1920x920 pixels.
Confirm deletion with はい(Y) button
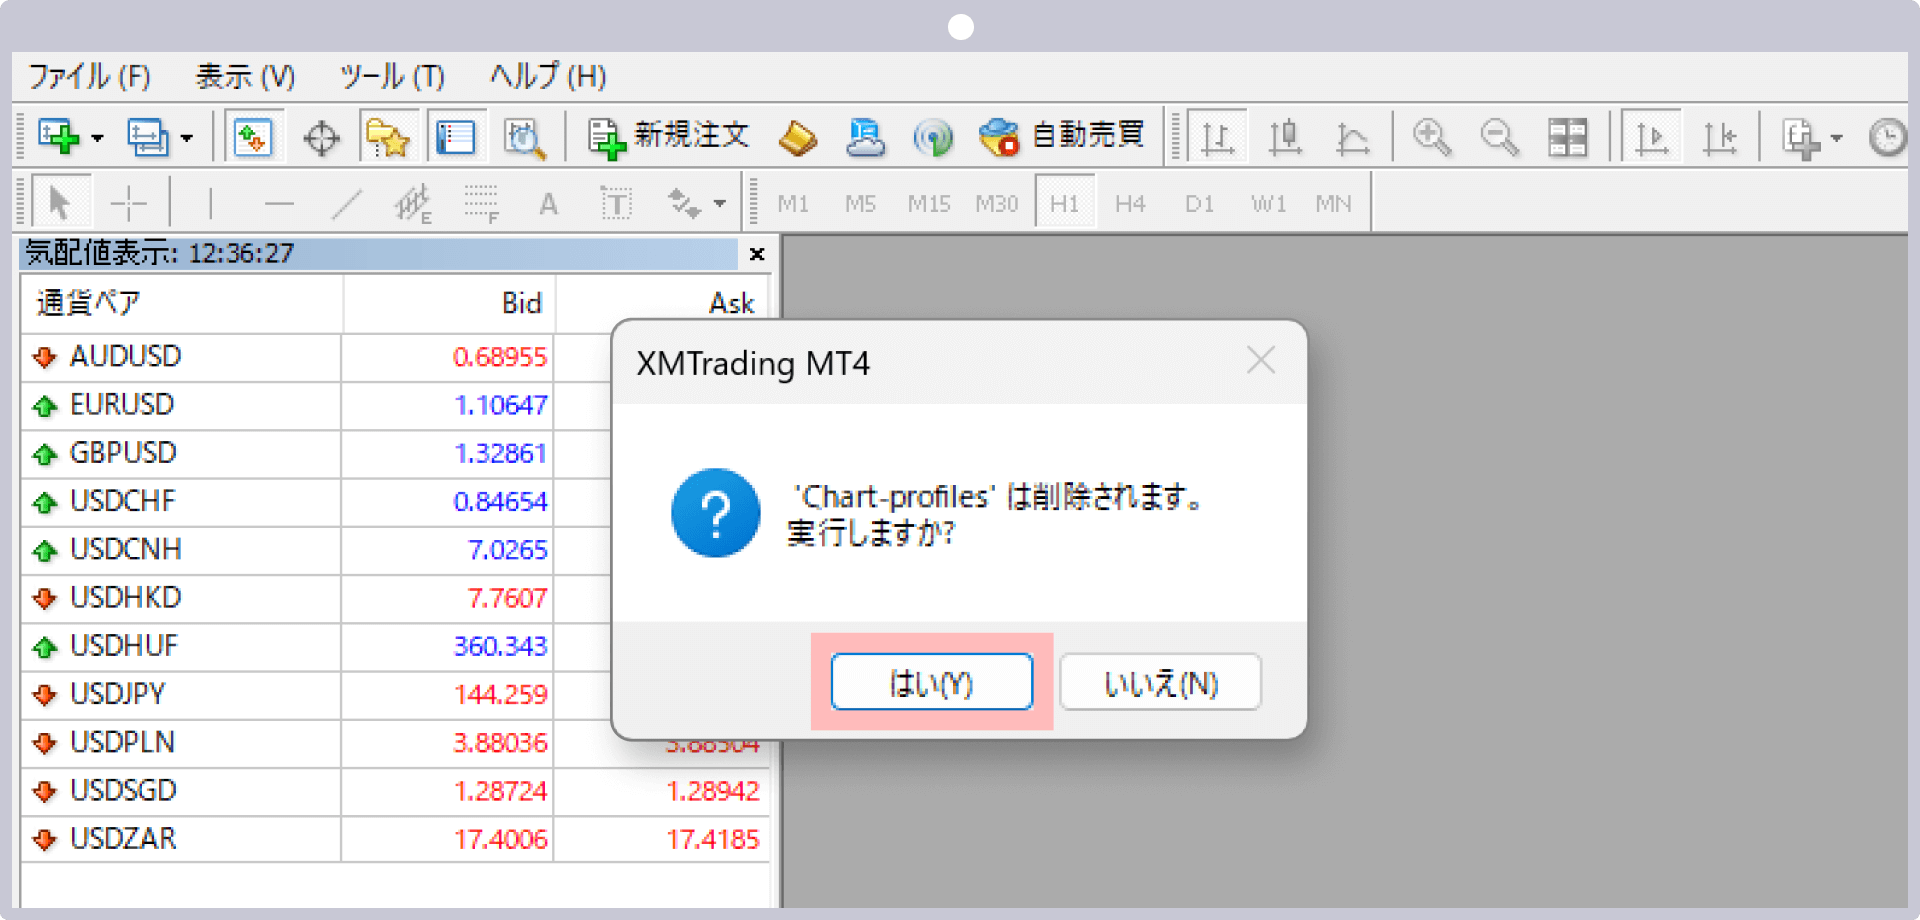click(x=932, y=682)
